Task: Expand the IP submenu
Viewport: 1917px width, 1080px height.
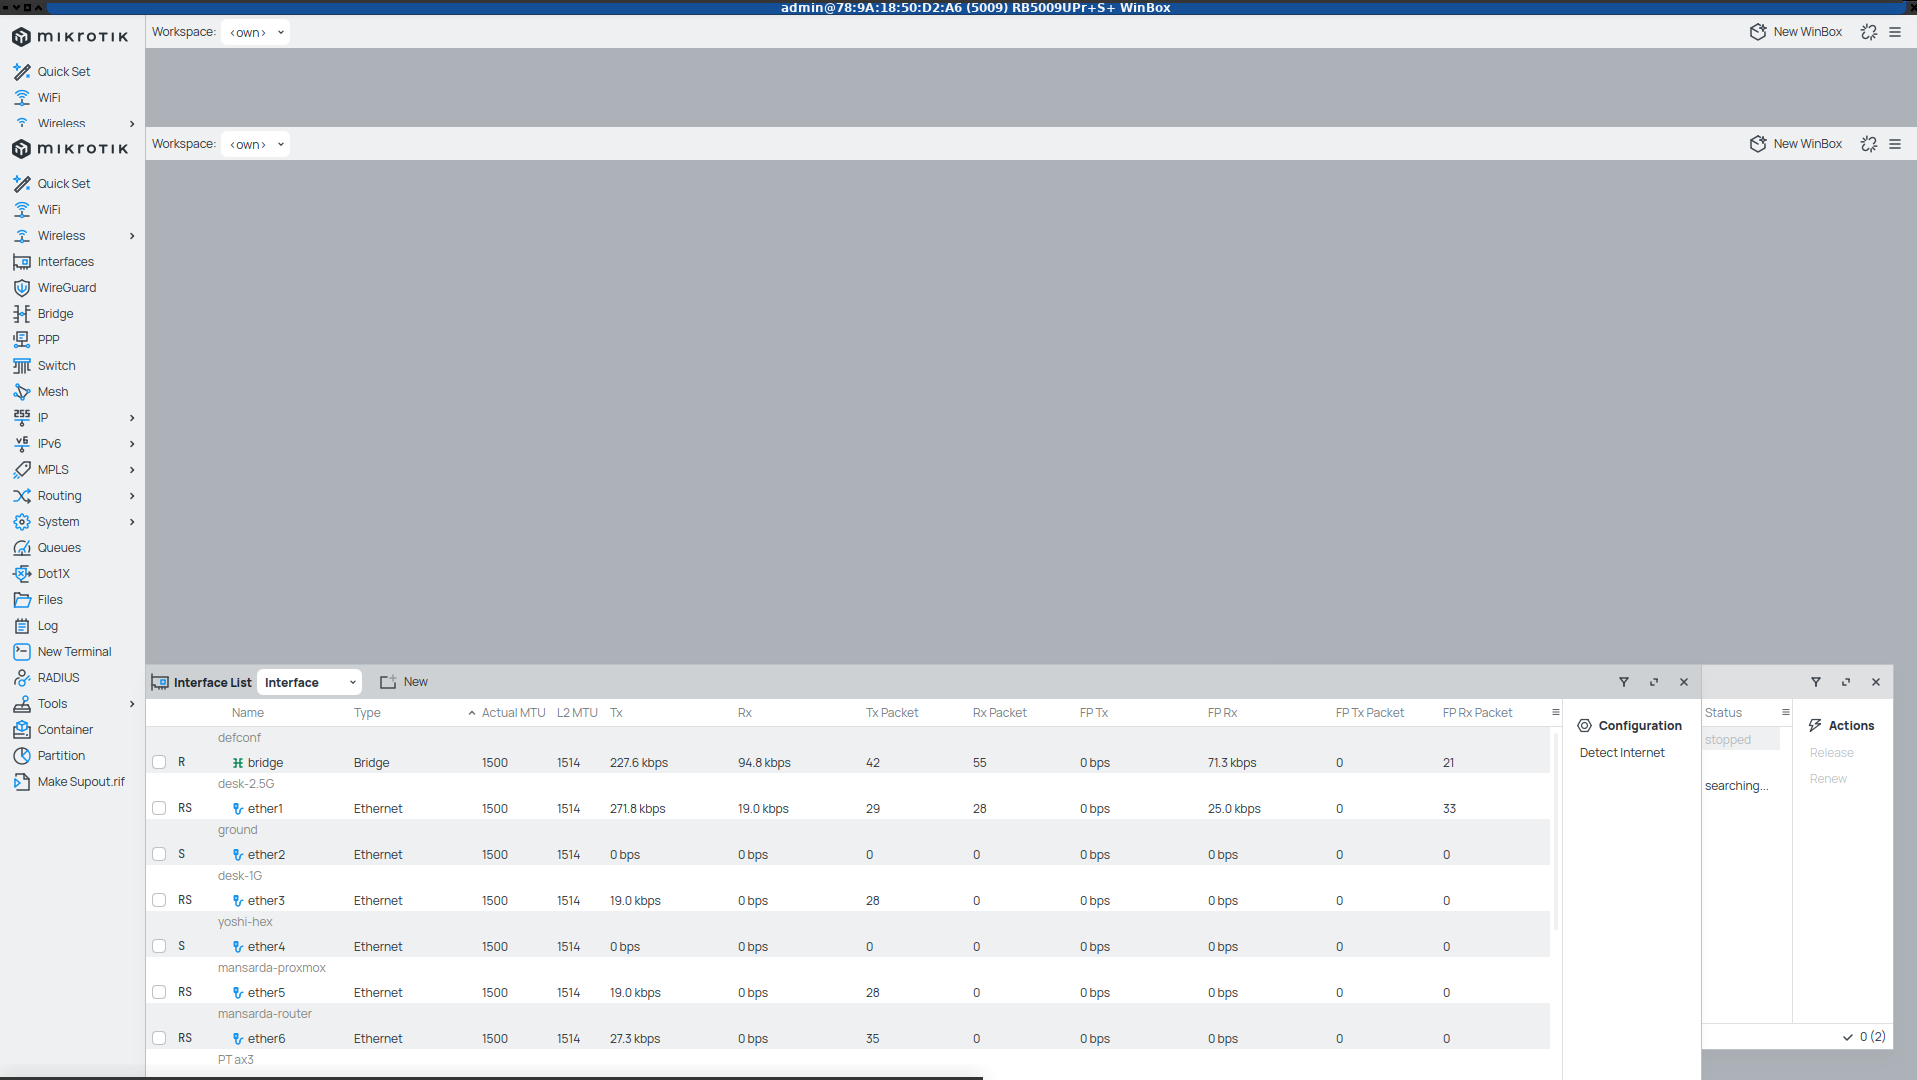Action: point(132,418)
